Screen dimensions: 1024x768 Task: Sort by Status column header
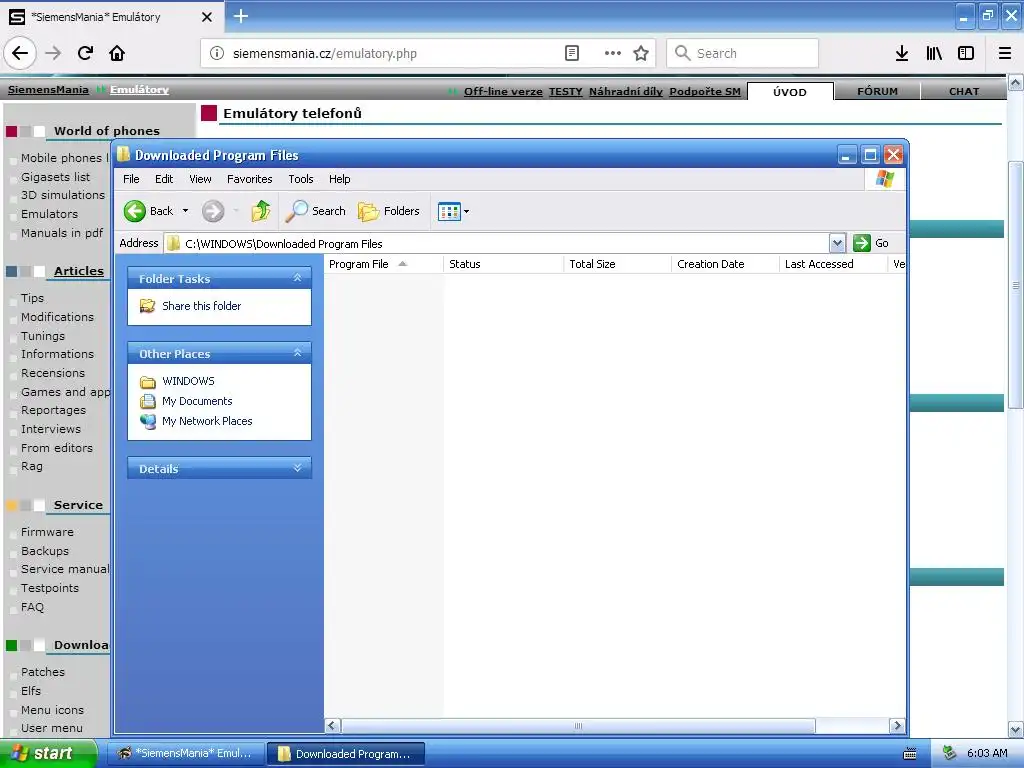(x=504, y=264)
